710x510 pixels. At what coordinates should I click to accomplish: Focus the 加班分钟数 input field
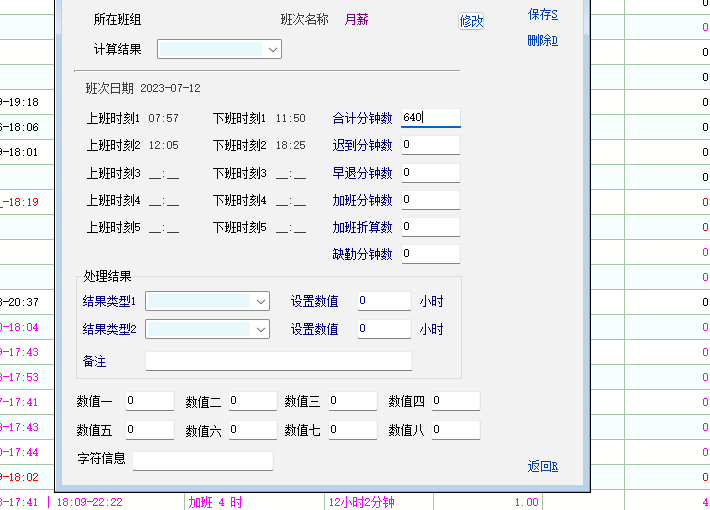tap(430, 200)
